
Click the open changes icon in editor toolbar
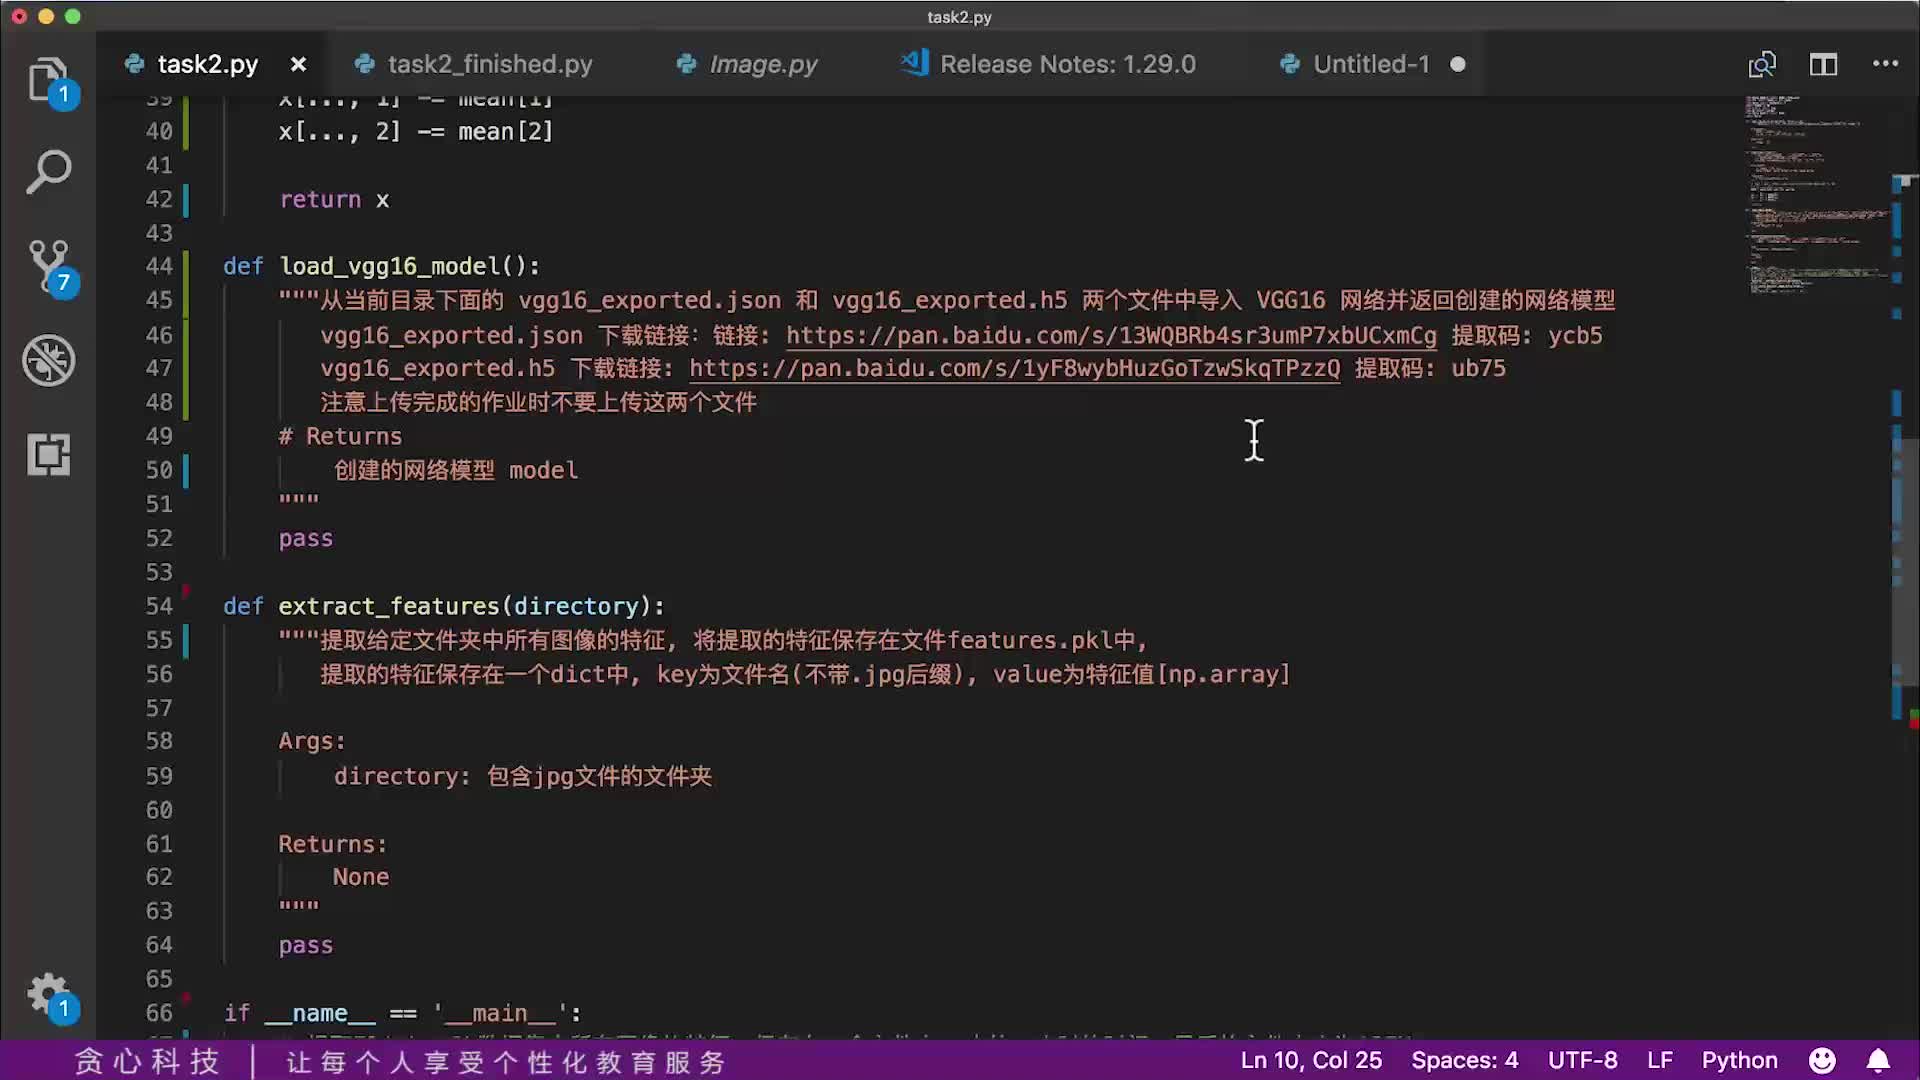pyautogui.click(x=1762, y=64)
